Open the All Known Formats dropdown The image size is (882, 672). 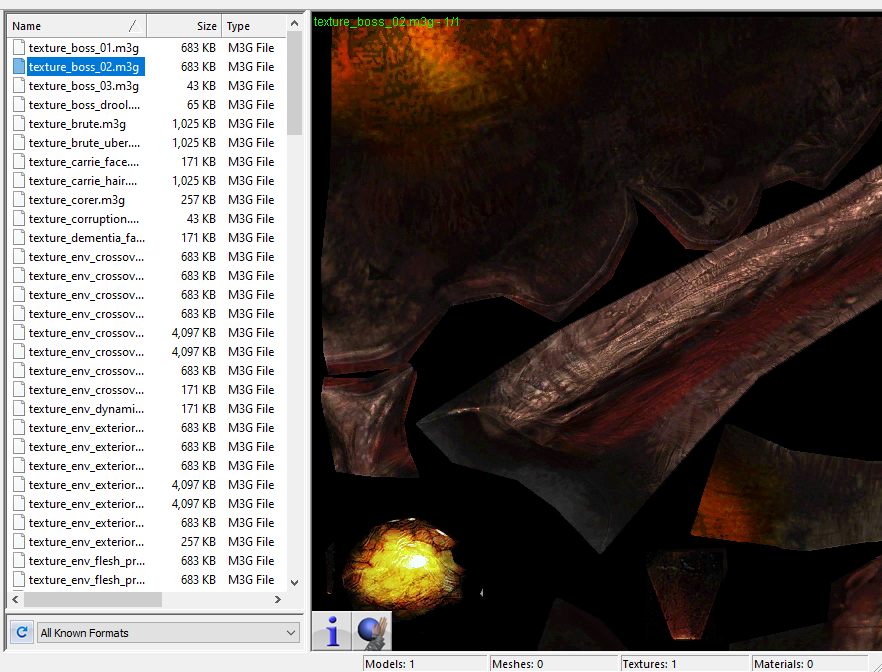tap(168, 632)
